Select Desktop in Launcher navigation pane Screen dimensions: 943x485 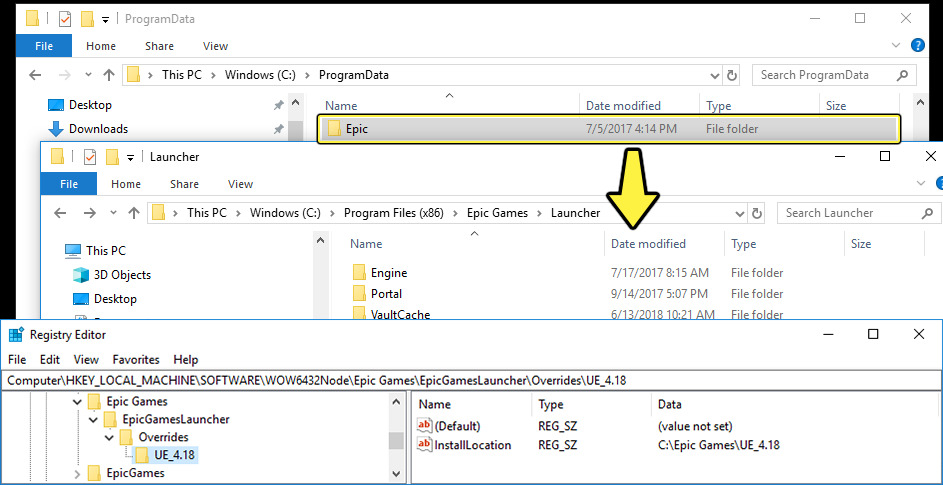pyautogui.click(x=105, y=299)
